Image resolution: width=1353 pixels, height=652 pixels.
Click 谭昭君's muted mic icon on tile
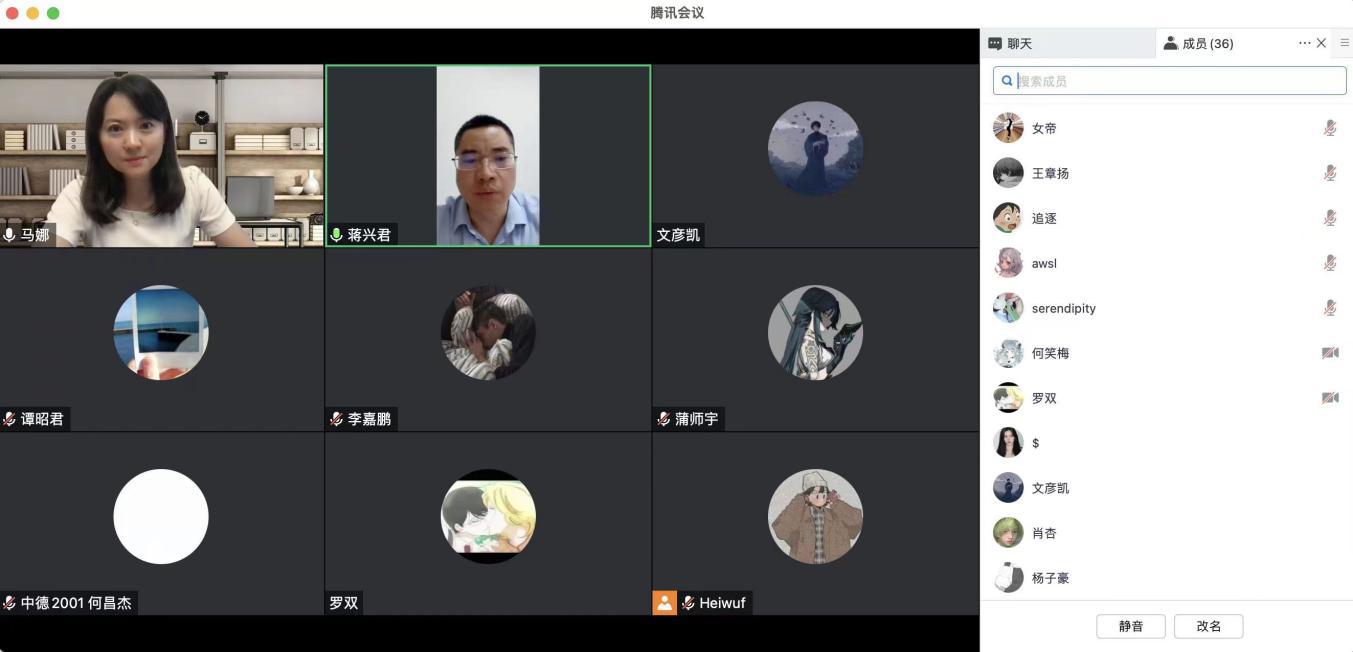(x=10, y=419)
